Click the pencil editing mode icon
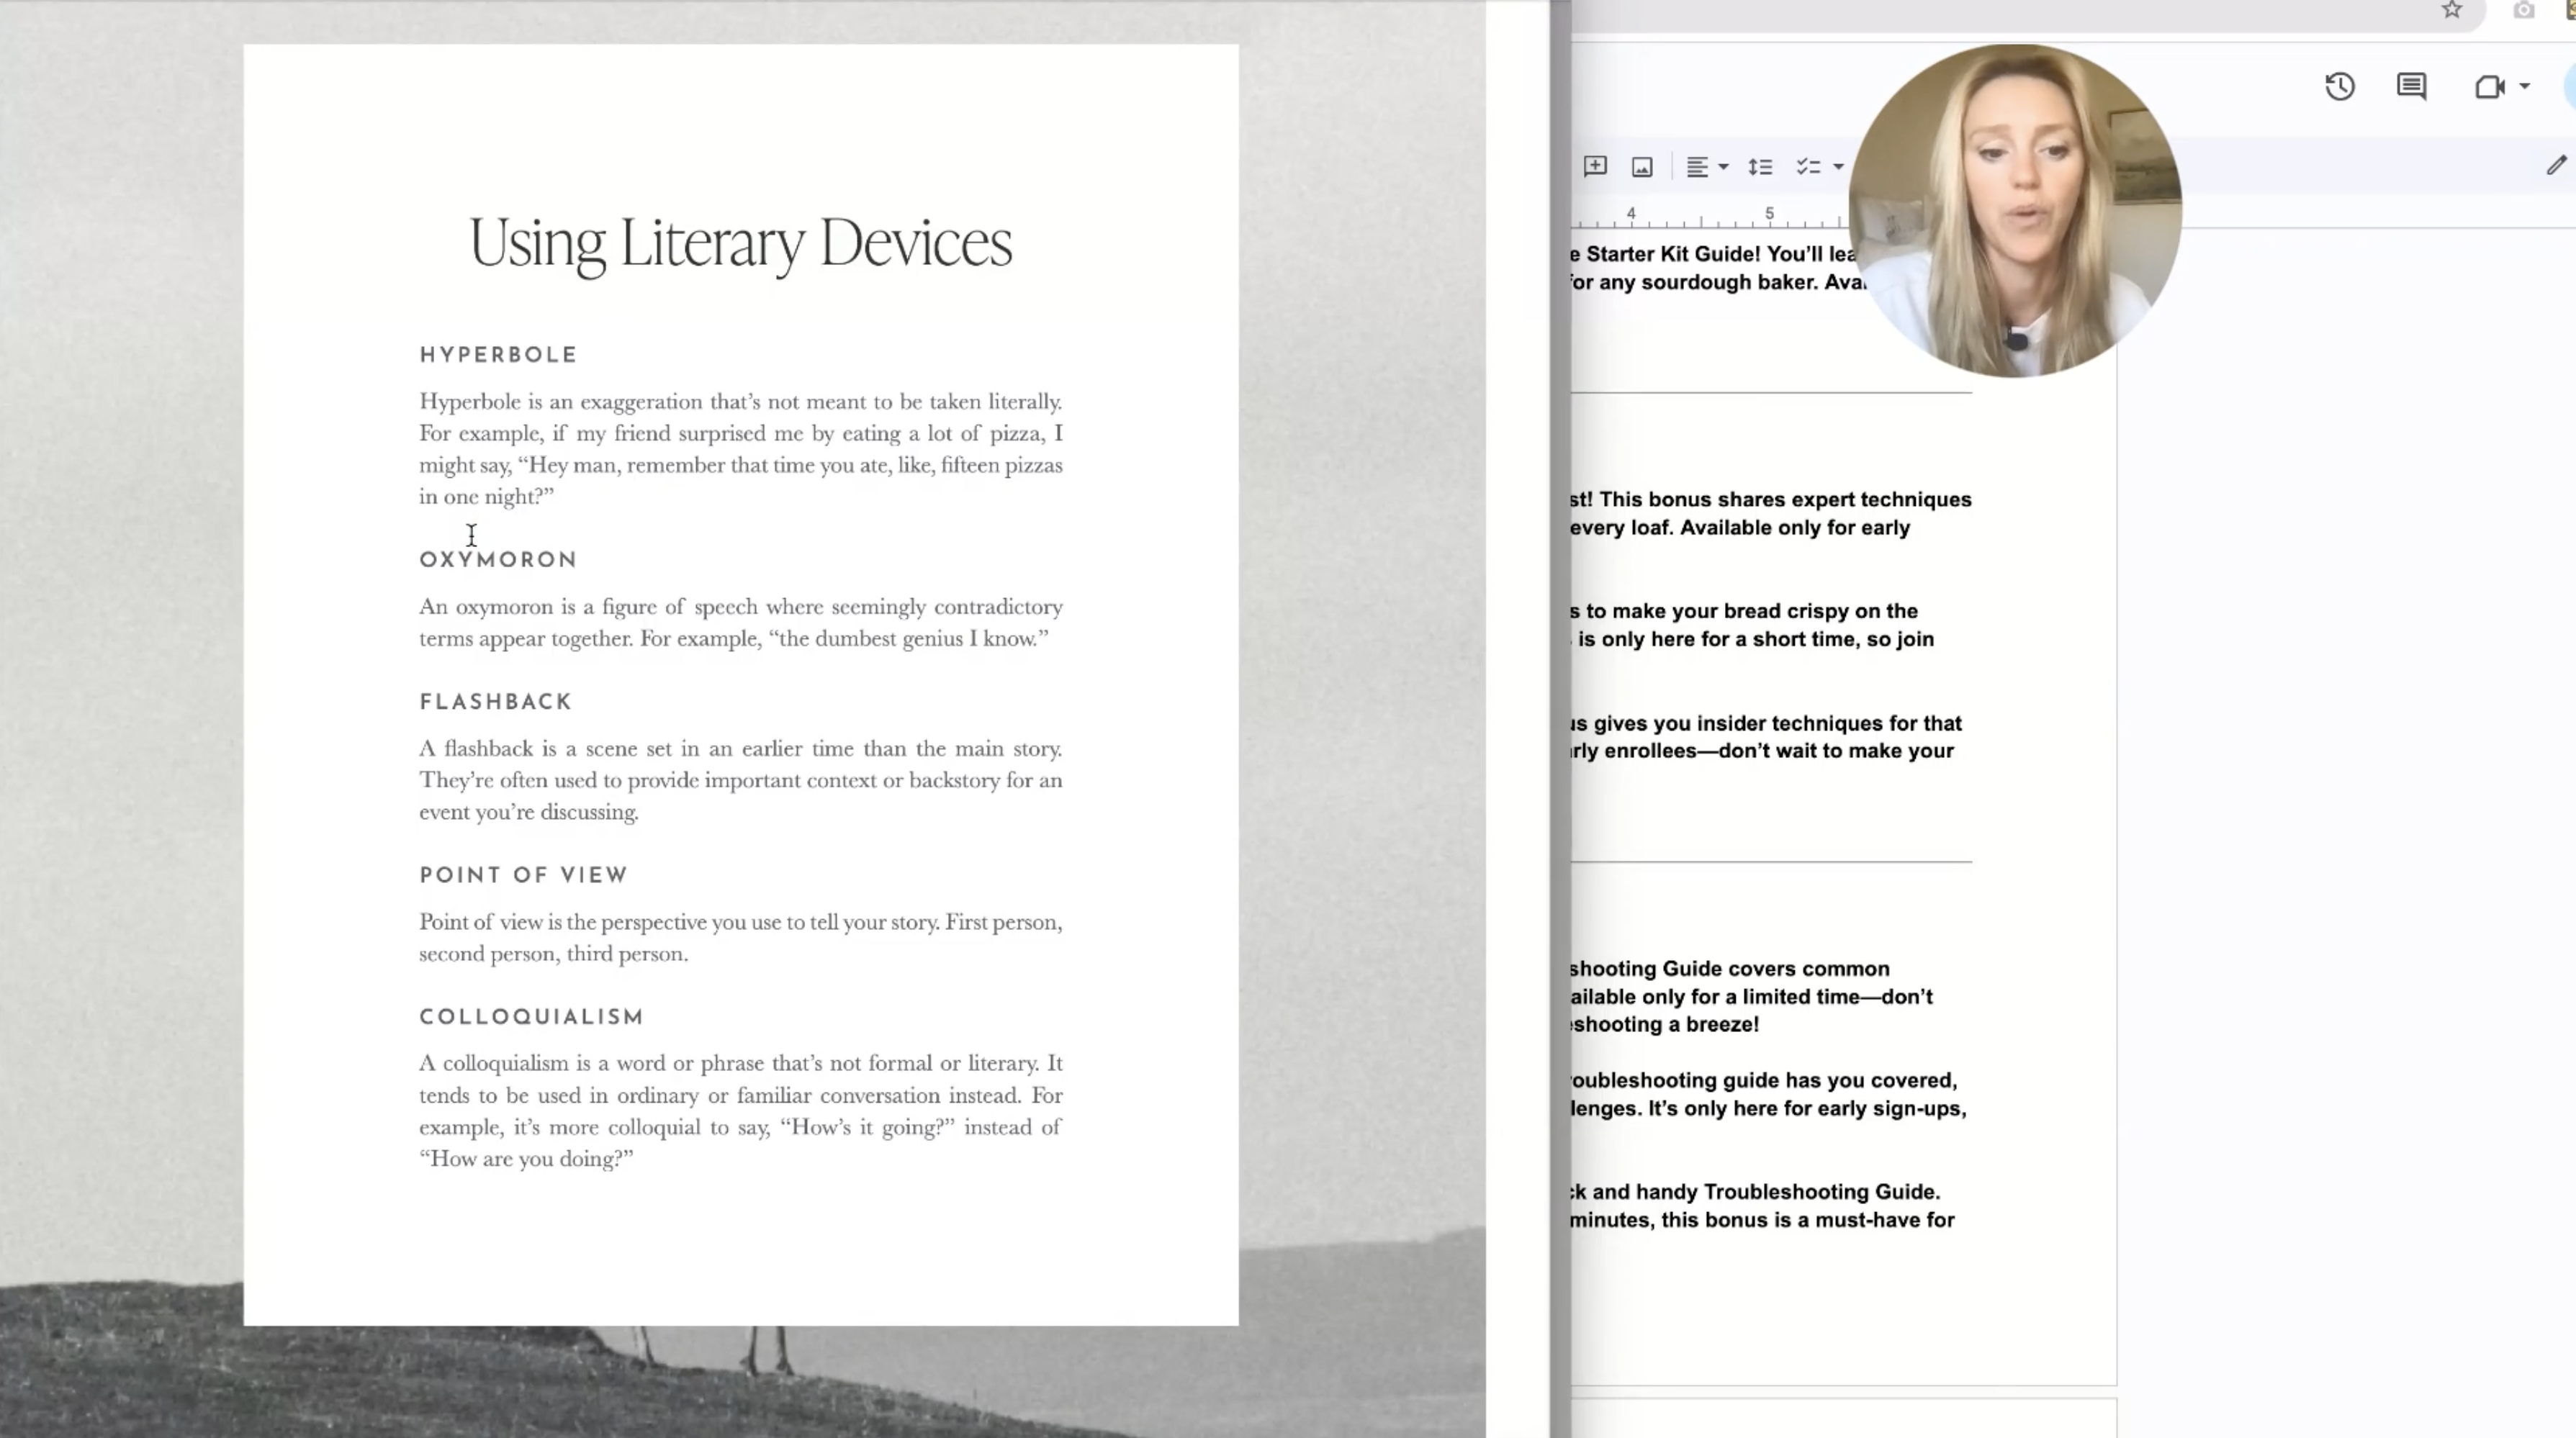The width and height of the screenshot is (2576, 1438). pos(2556,166)
